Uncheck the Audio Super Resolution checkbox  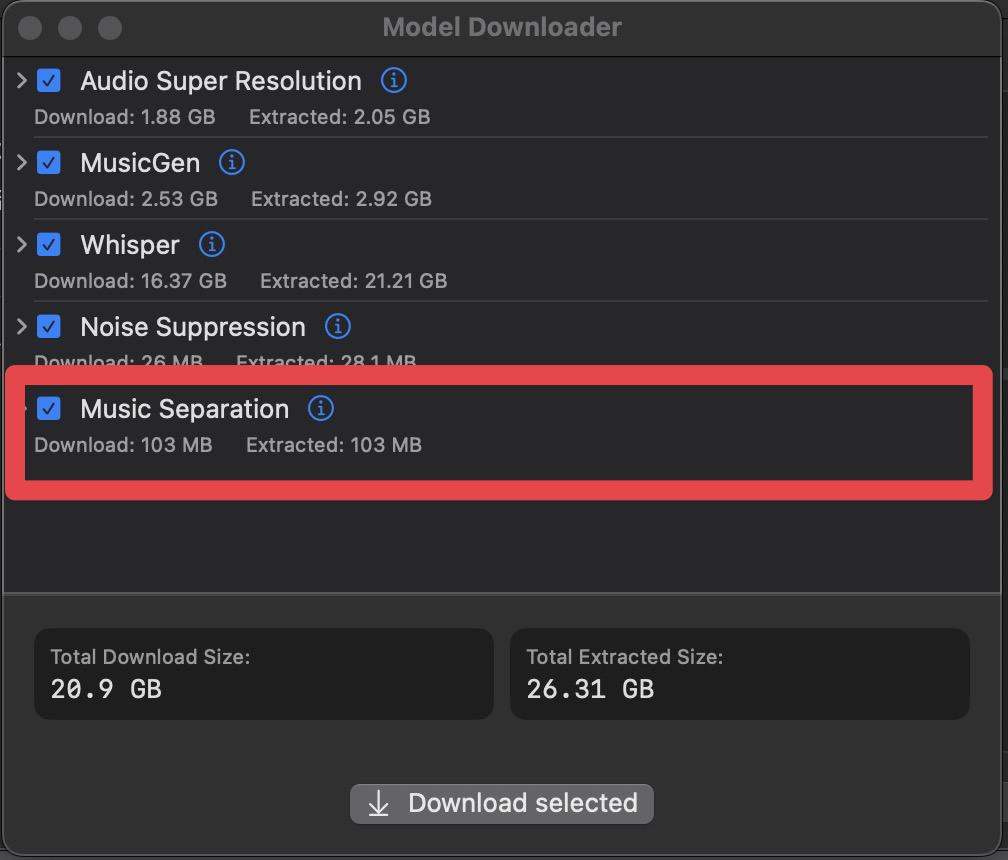[x=49, y=80]
